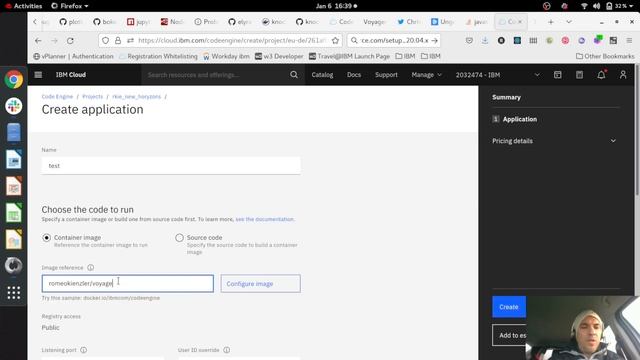Image resolution: width=640 pixels, height=360 pixels.
Task: Open the list all tabs dropdown arrow
Action: (569, 22)
